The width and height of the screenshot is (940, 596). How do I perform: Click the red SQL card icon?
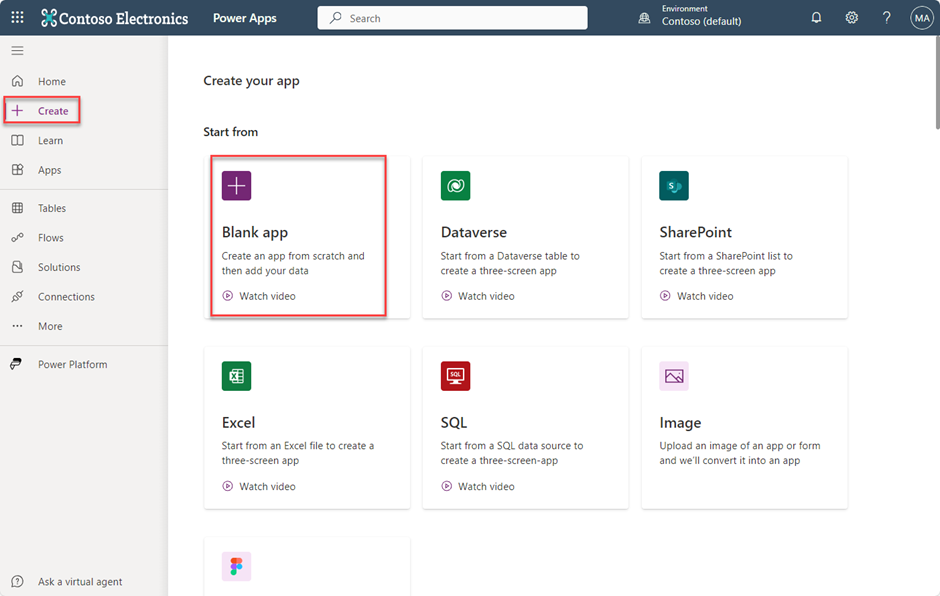click(x=456, y=376)
